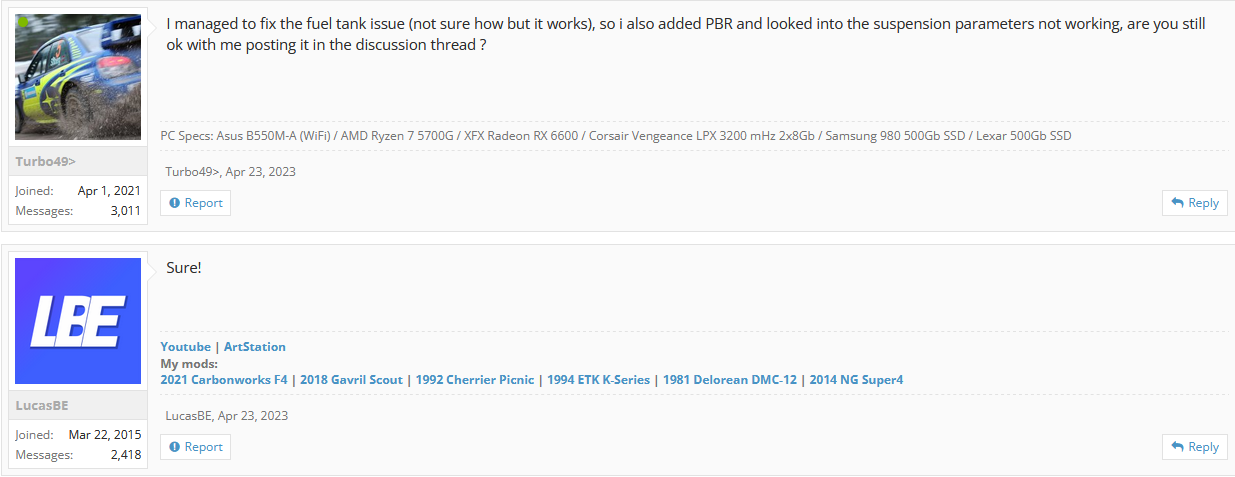Open the LucasBE username profile
This screenshot has width=1235, height=477.
(x=42, y=405)
